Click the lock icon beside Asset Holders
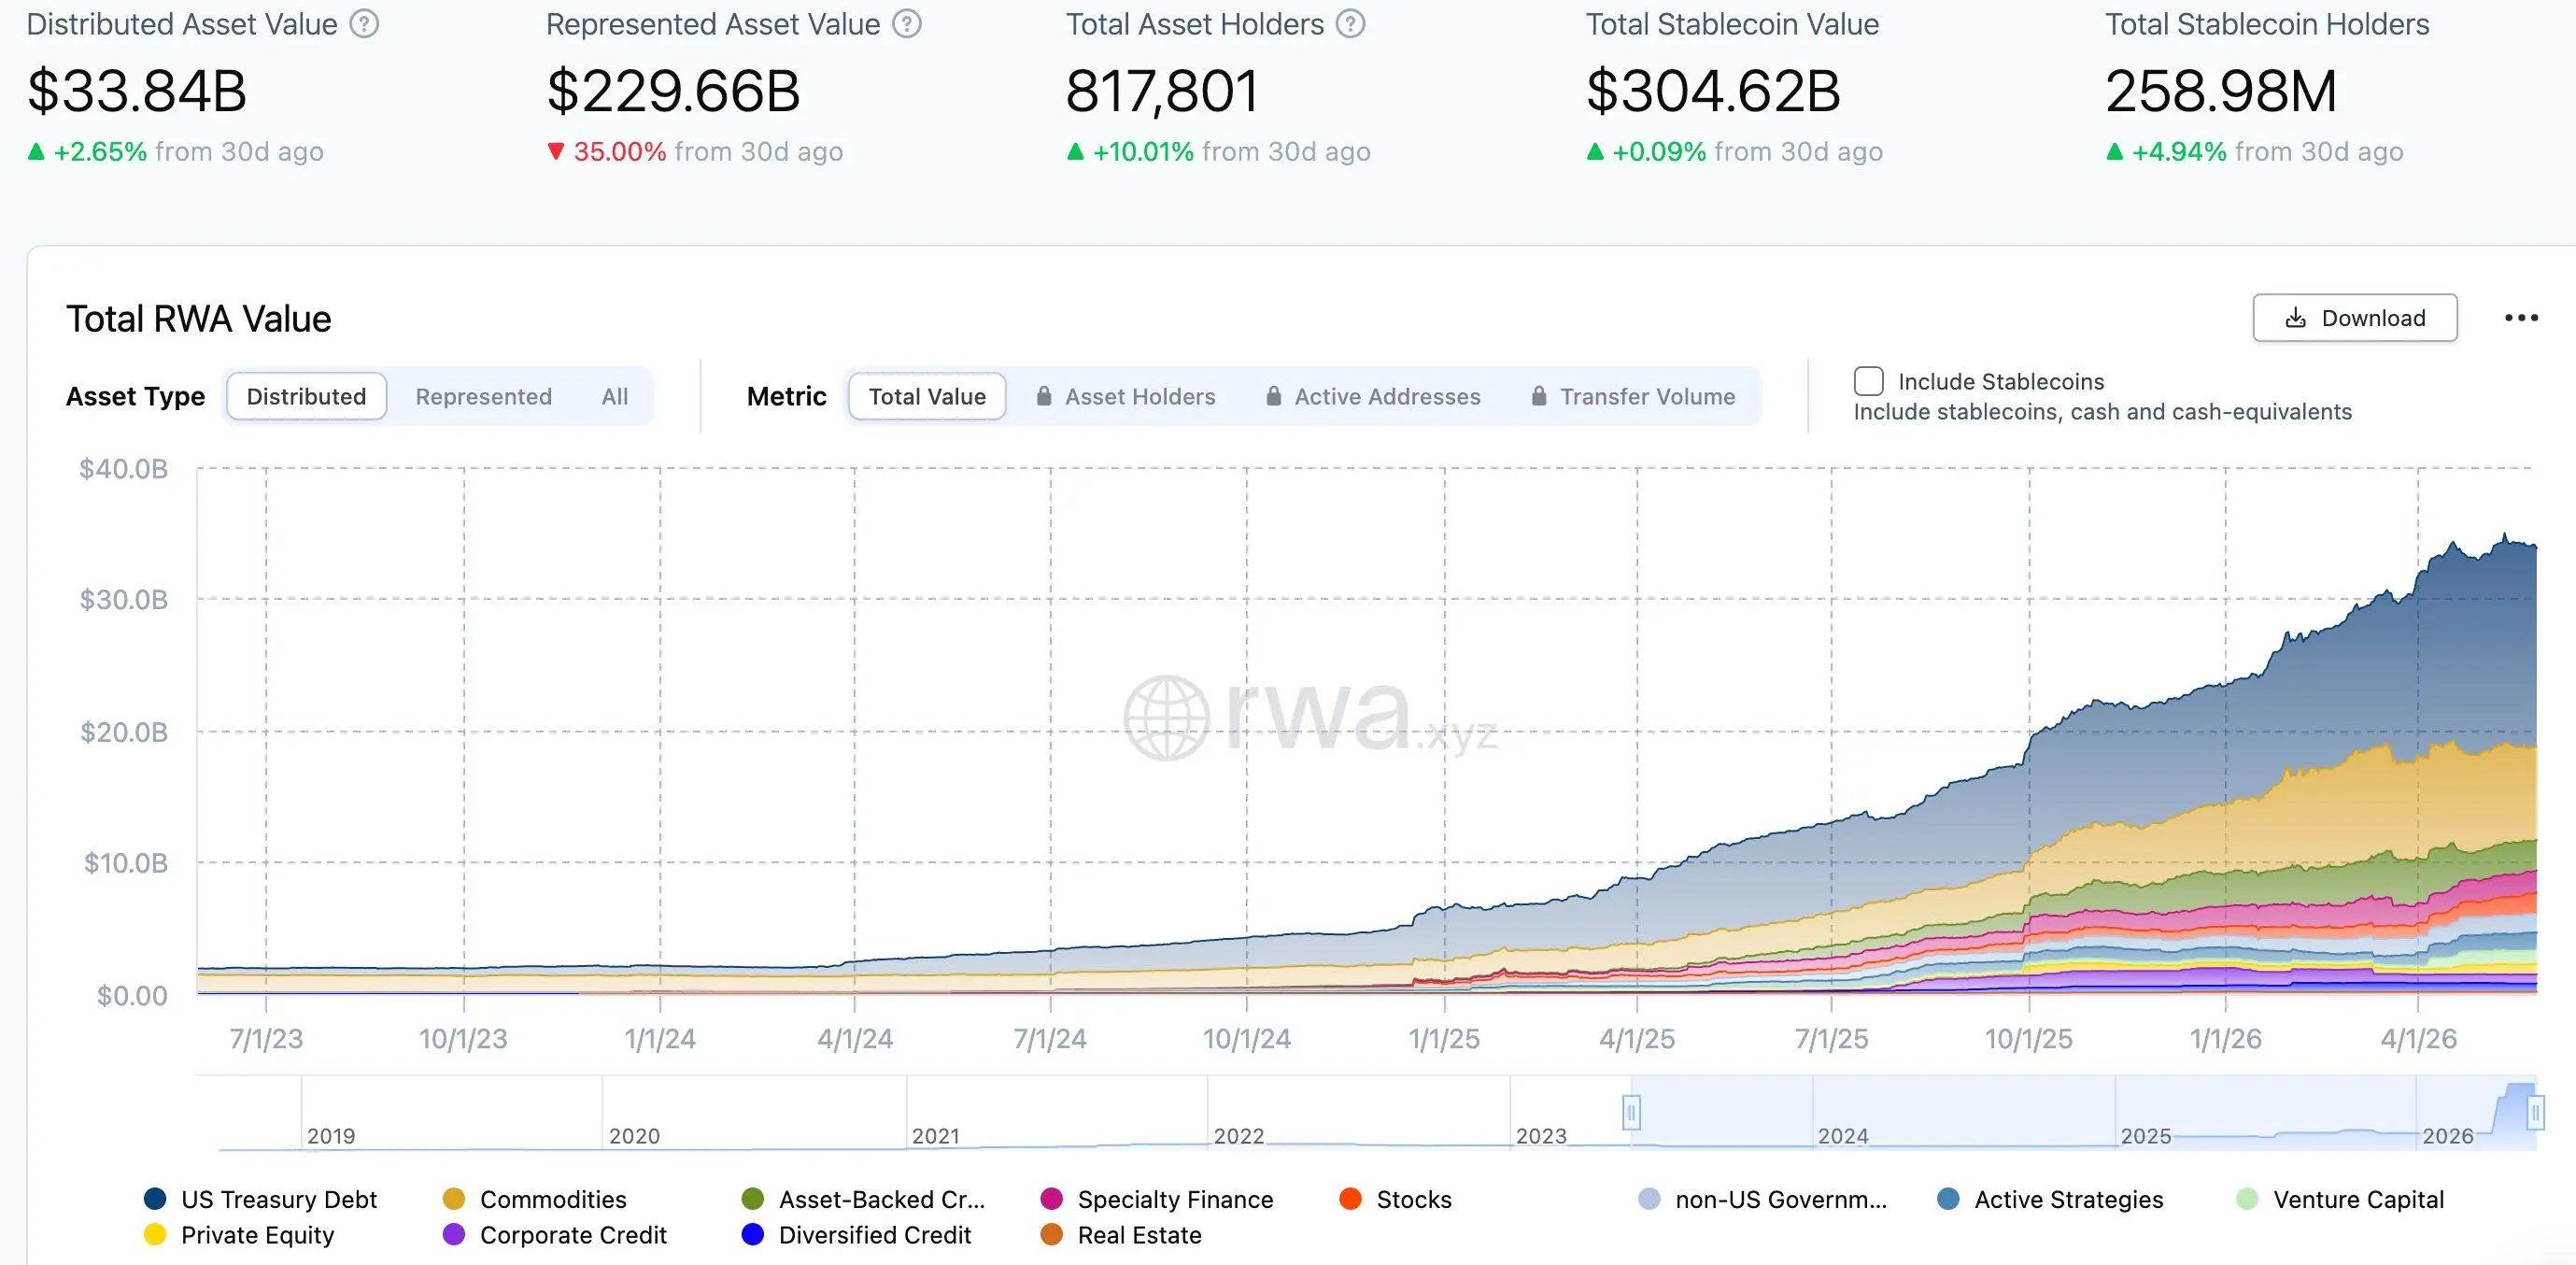Image resolution: width=2576 pixels, height=1265 pixels. click(x=1044, y=396)
